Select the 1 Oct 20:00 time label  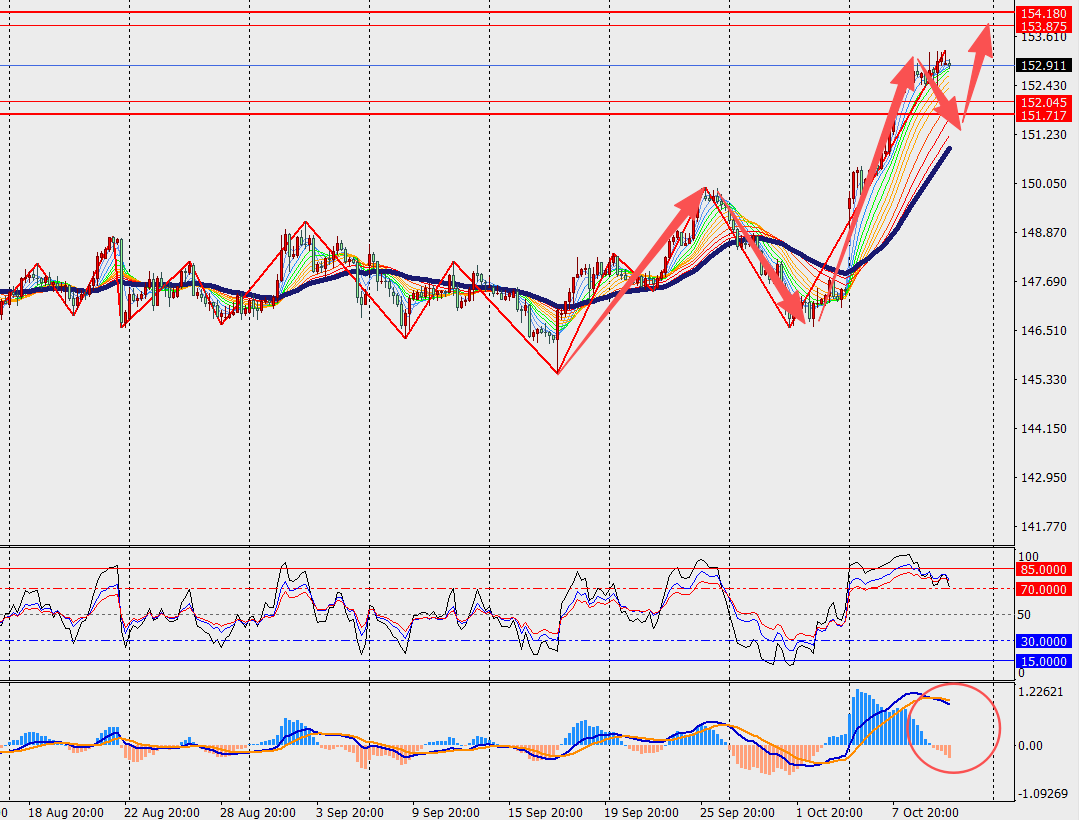[829, 811]
